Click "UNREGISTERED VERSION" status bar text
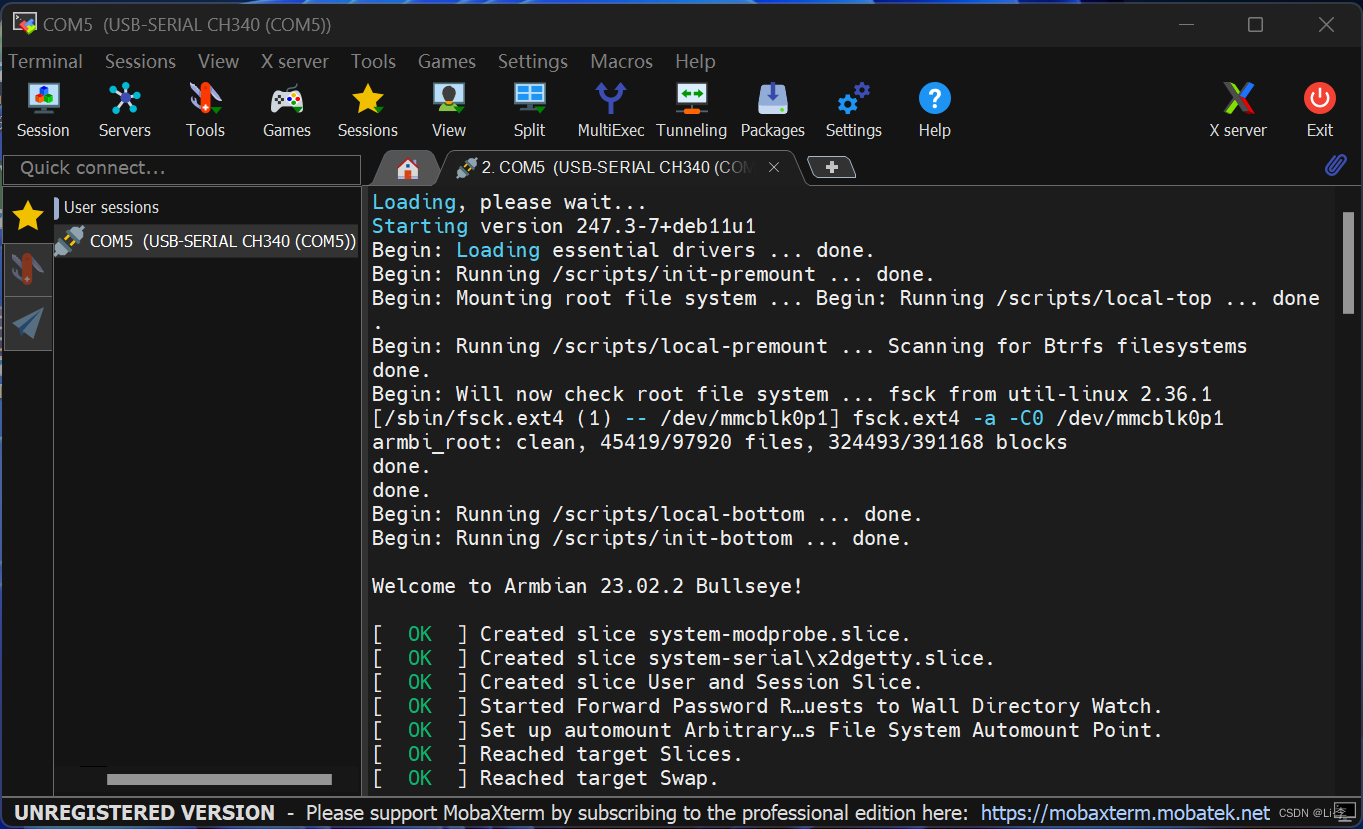Viewport: 1363px width, 829px height. tap(144, 813)
